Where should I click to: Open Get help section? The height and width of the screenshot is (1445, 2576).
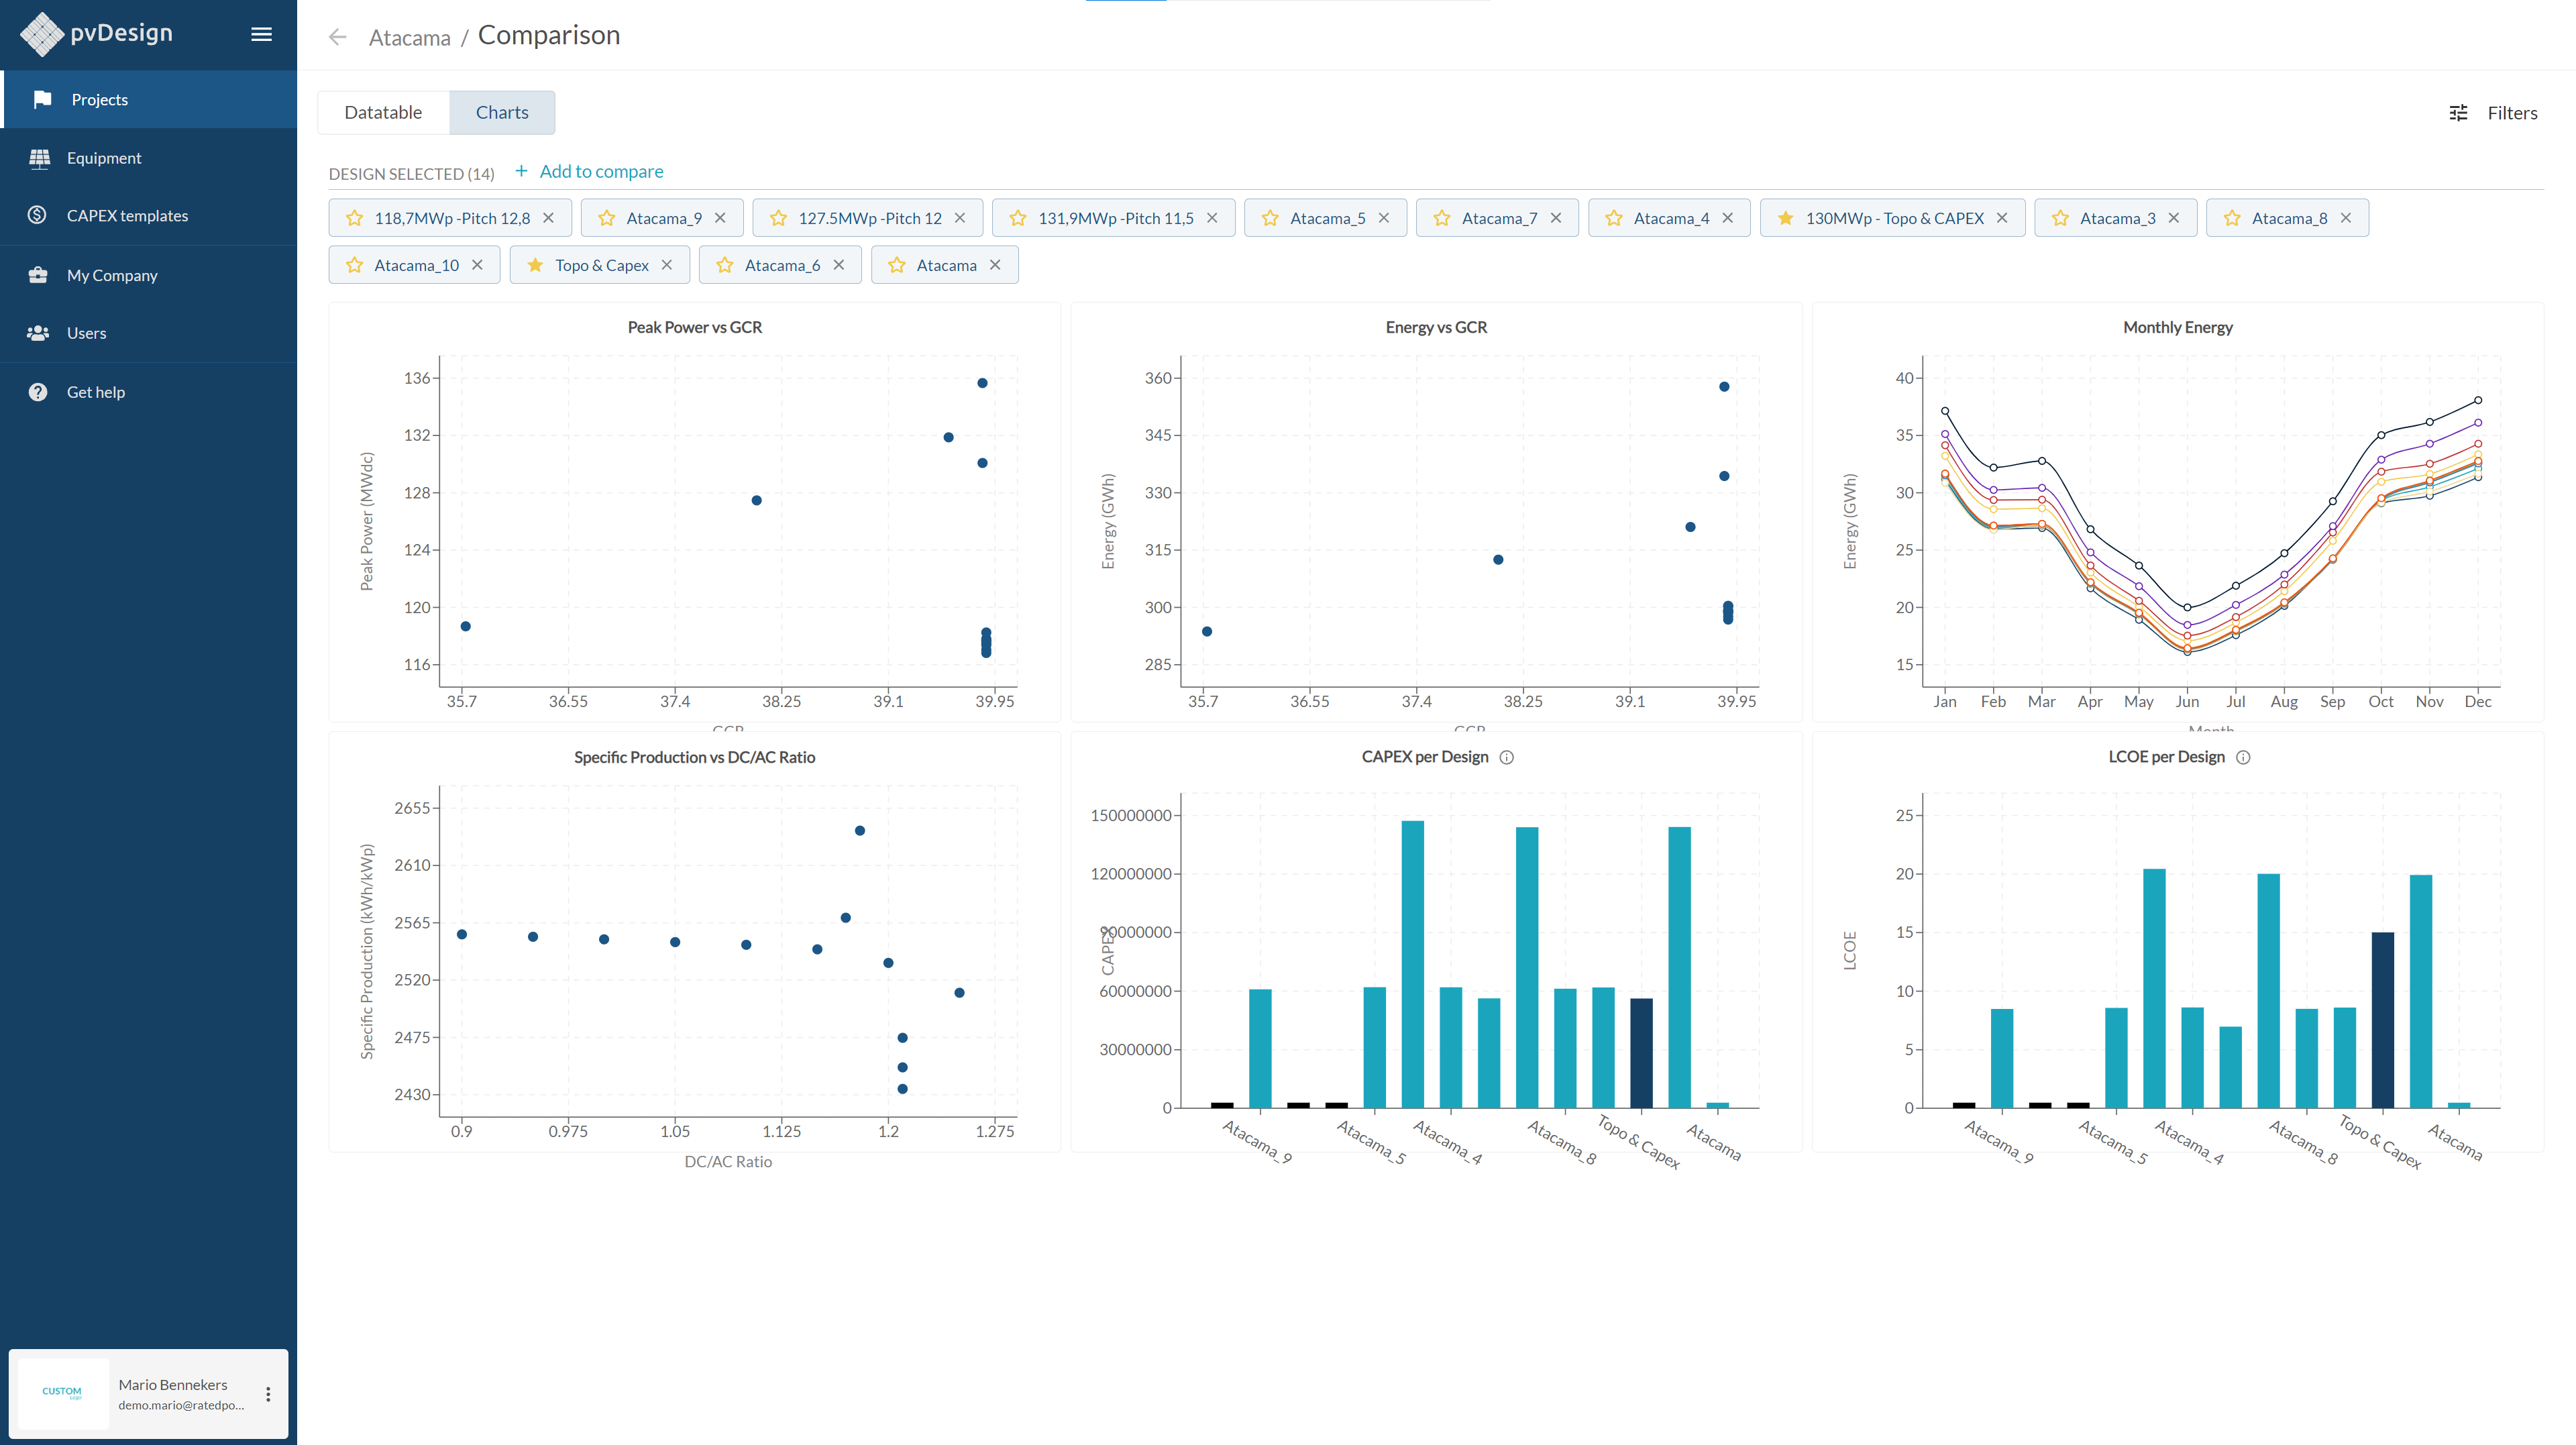point(95,392)
